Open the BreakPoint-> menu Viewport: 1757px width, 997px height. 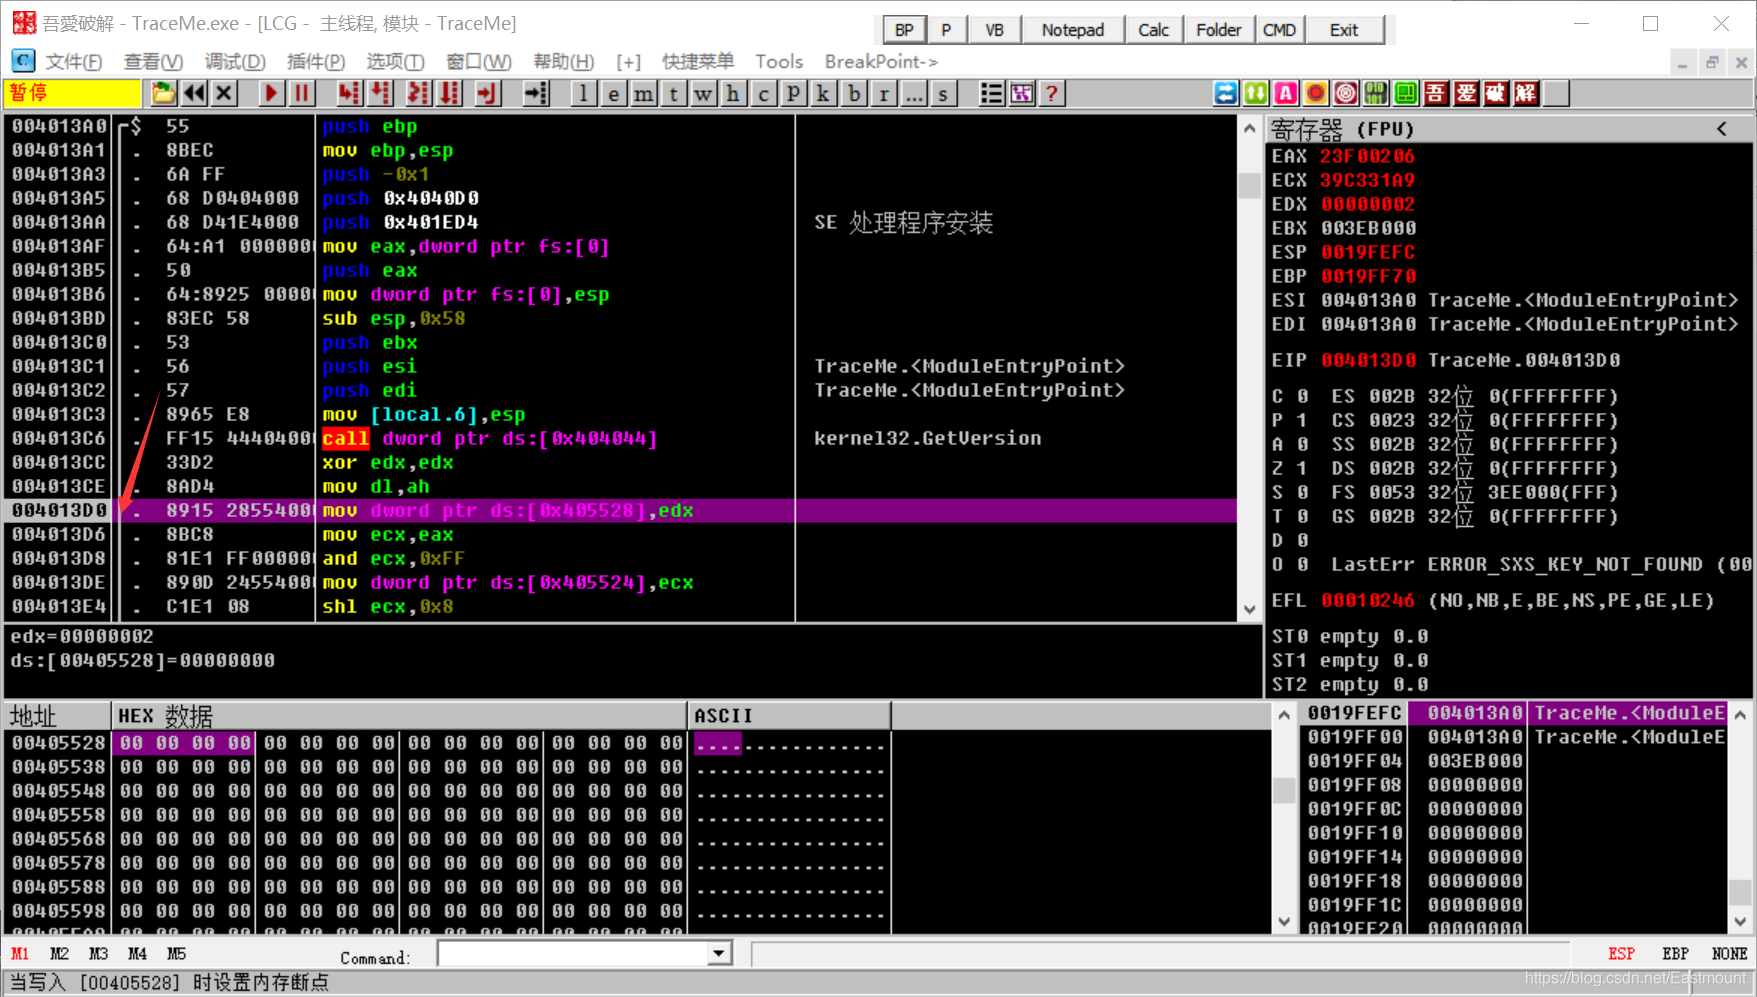[881, 62]
